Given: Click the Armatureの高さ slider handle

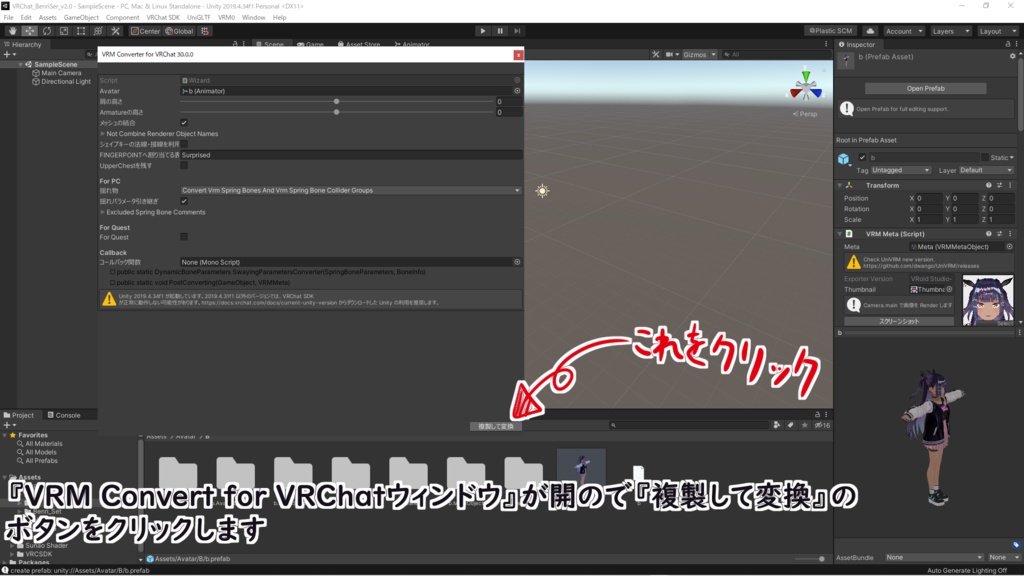Looking at the screenshot, I should tap(337, 110).
